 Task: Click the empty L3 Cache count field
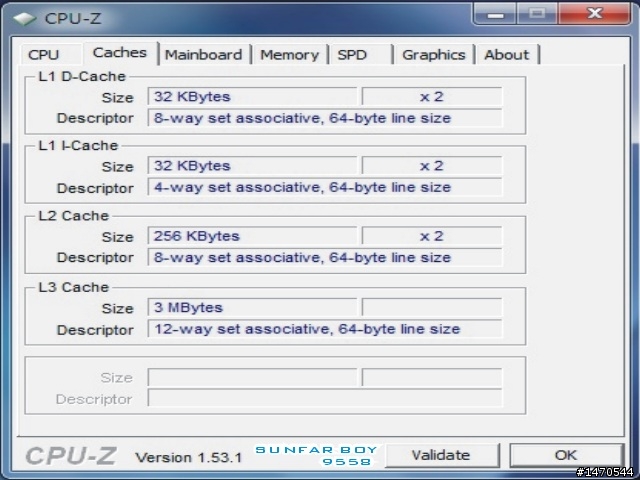[432, 307]
